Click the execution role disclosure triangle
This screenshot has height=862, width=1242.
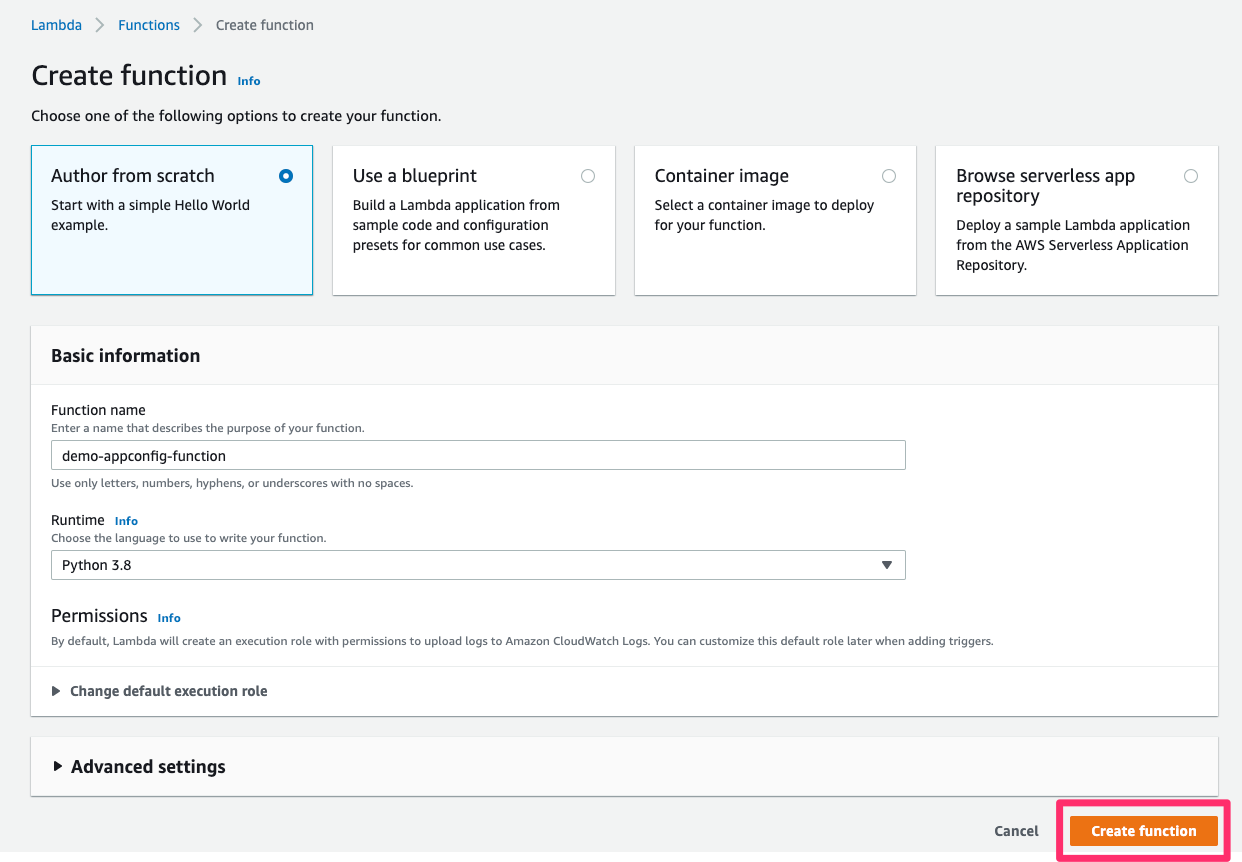56,691
